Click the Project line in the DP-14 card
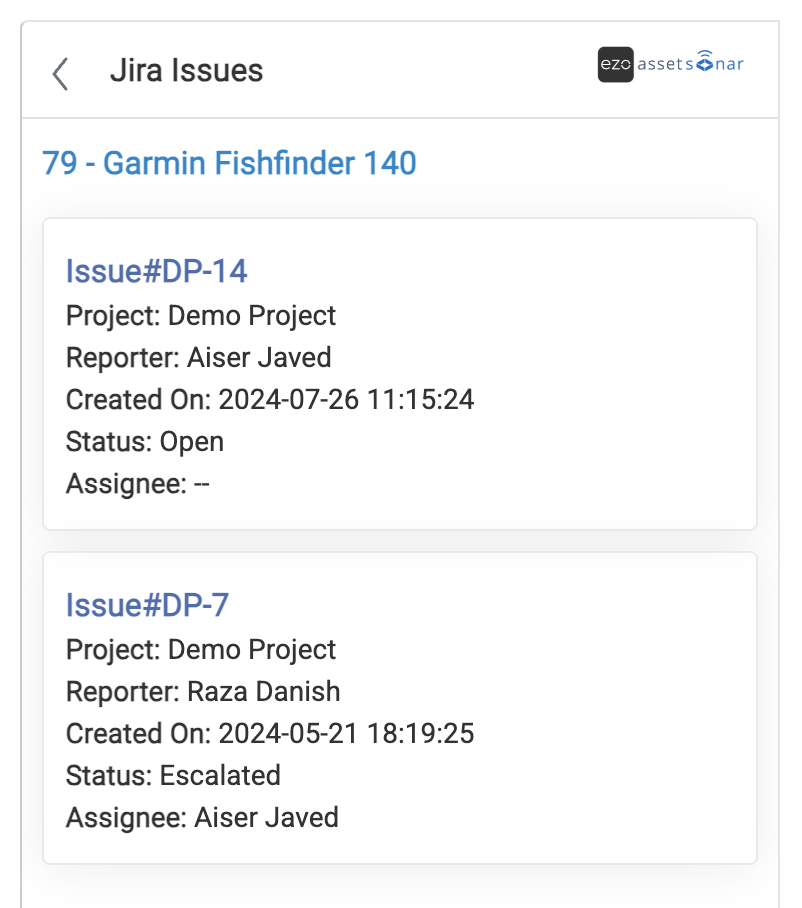The image size is (802, 908). [201, 316]
